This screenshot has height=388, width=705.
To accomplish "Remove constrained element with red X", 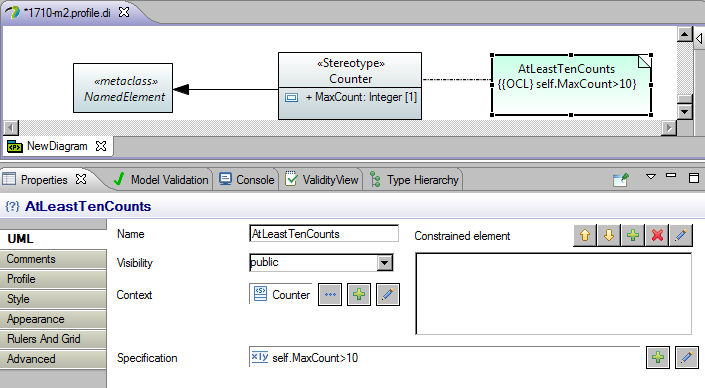I will [x=657, y=235].
